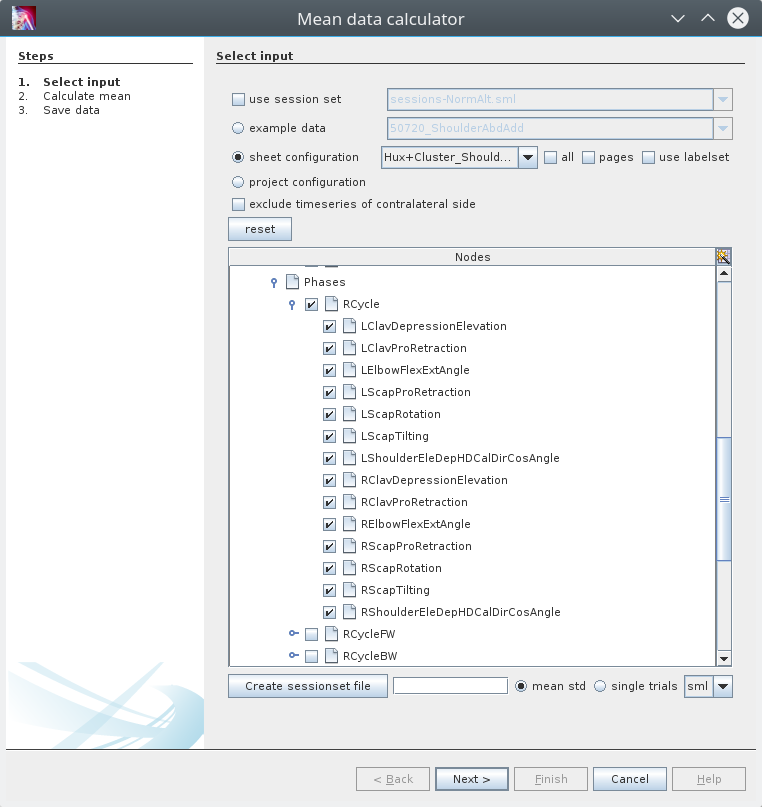Select the project configuration radio button
The width and height of the screenshot is (762, 807).
click(238, 182)
